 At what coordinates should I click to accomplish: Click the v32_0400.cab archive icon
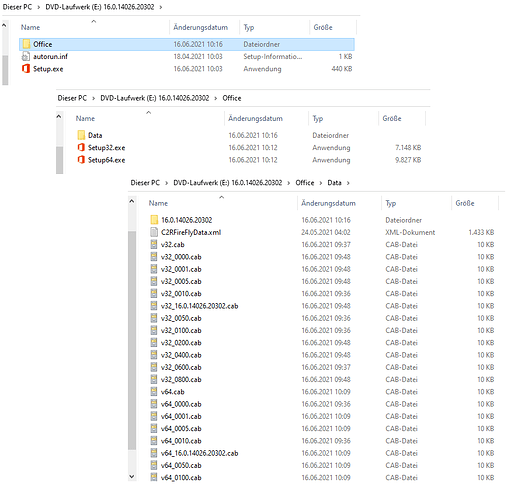pos(154,355)
